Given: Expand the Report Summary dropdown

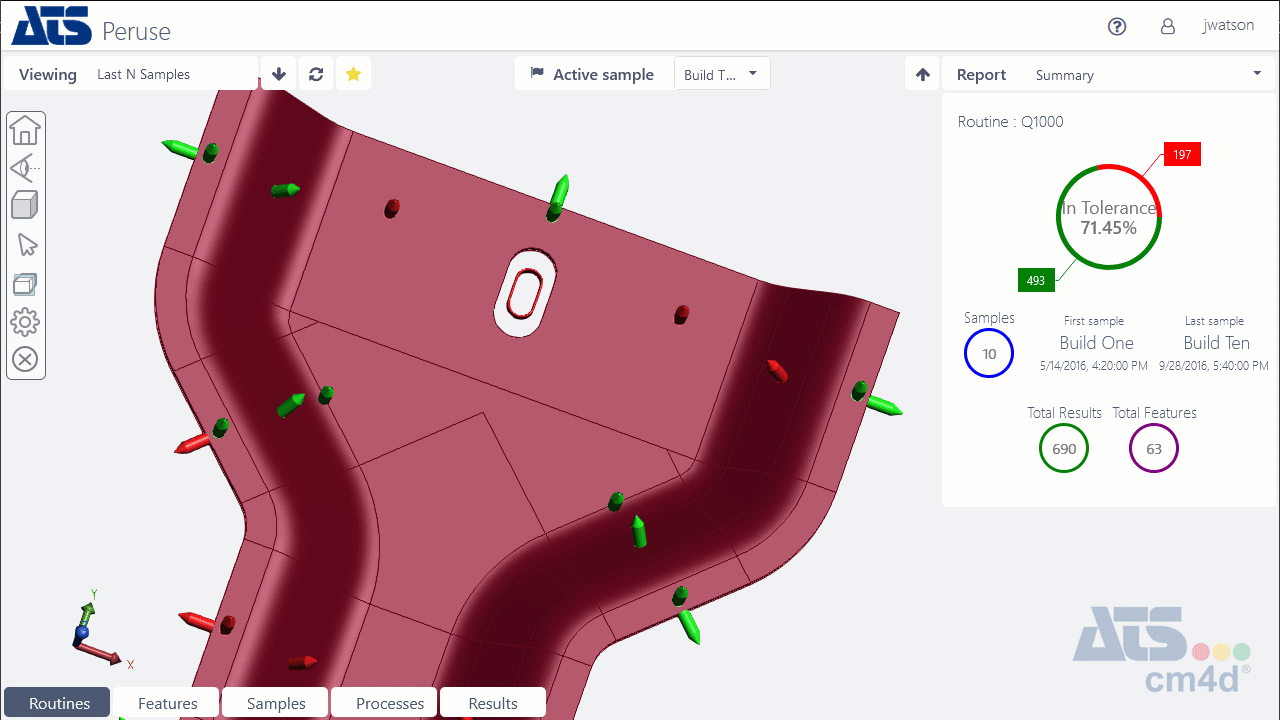Looking at the screenshot, I should pyautogui.click(x=1256, y=74).
